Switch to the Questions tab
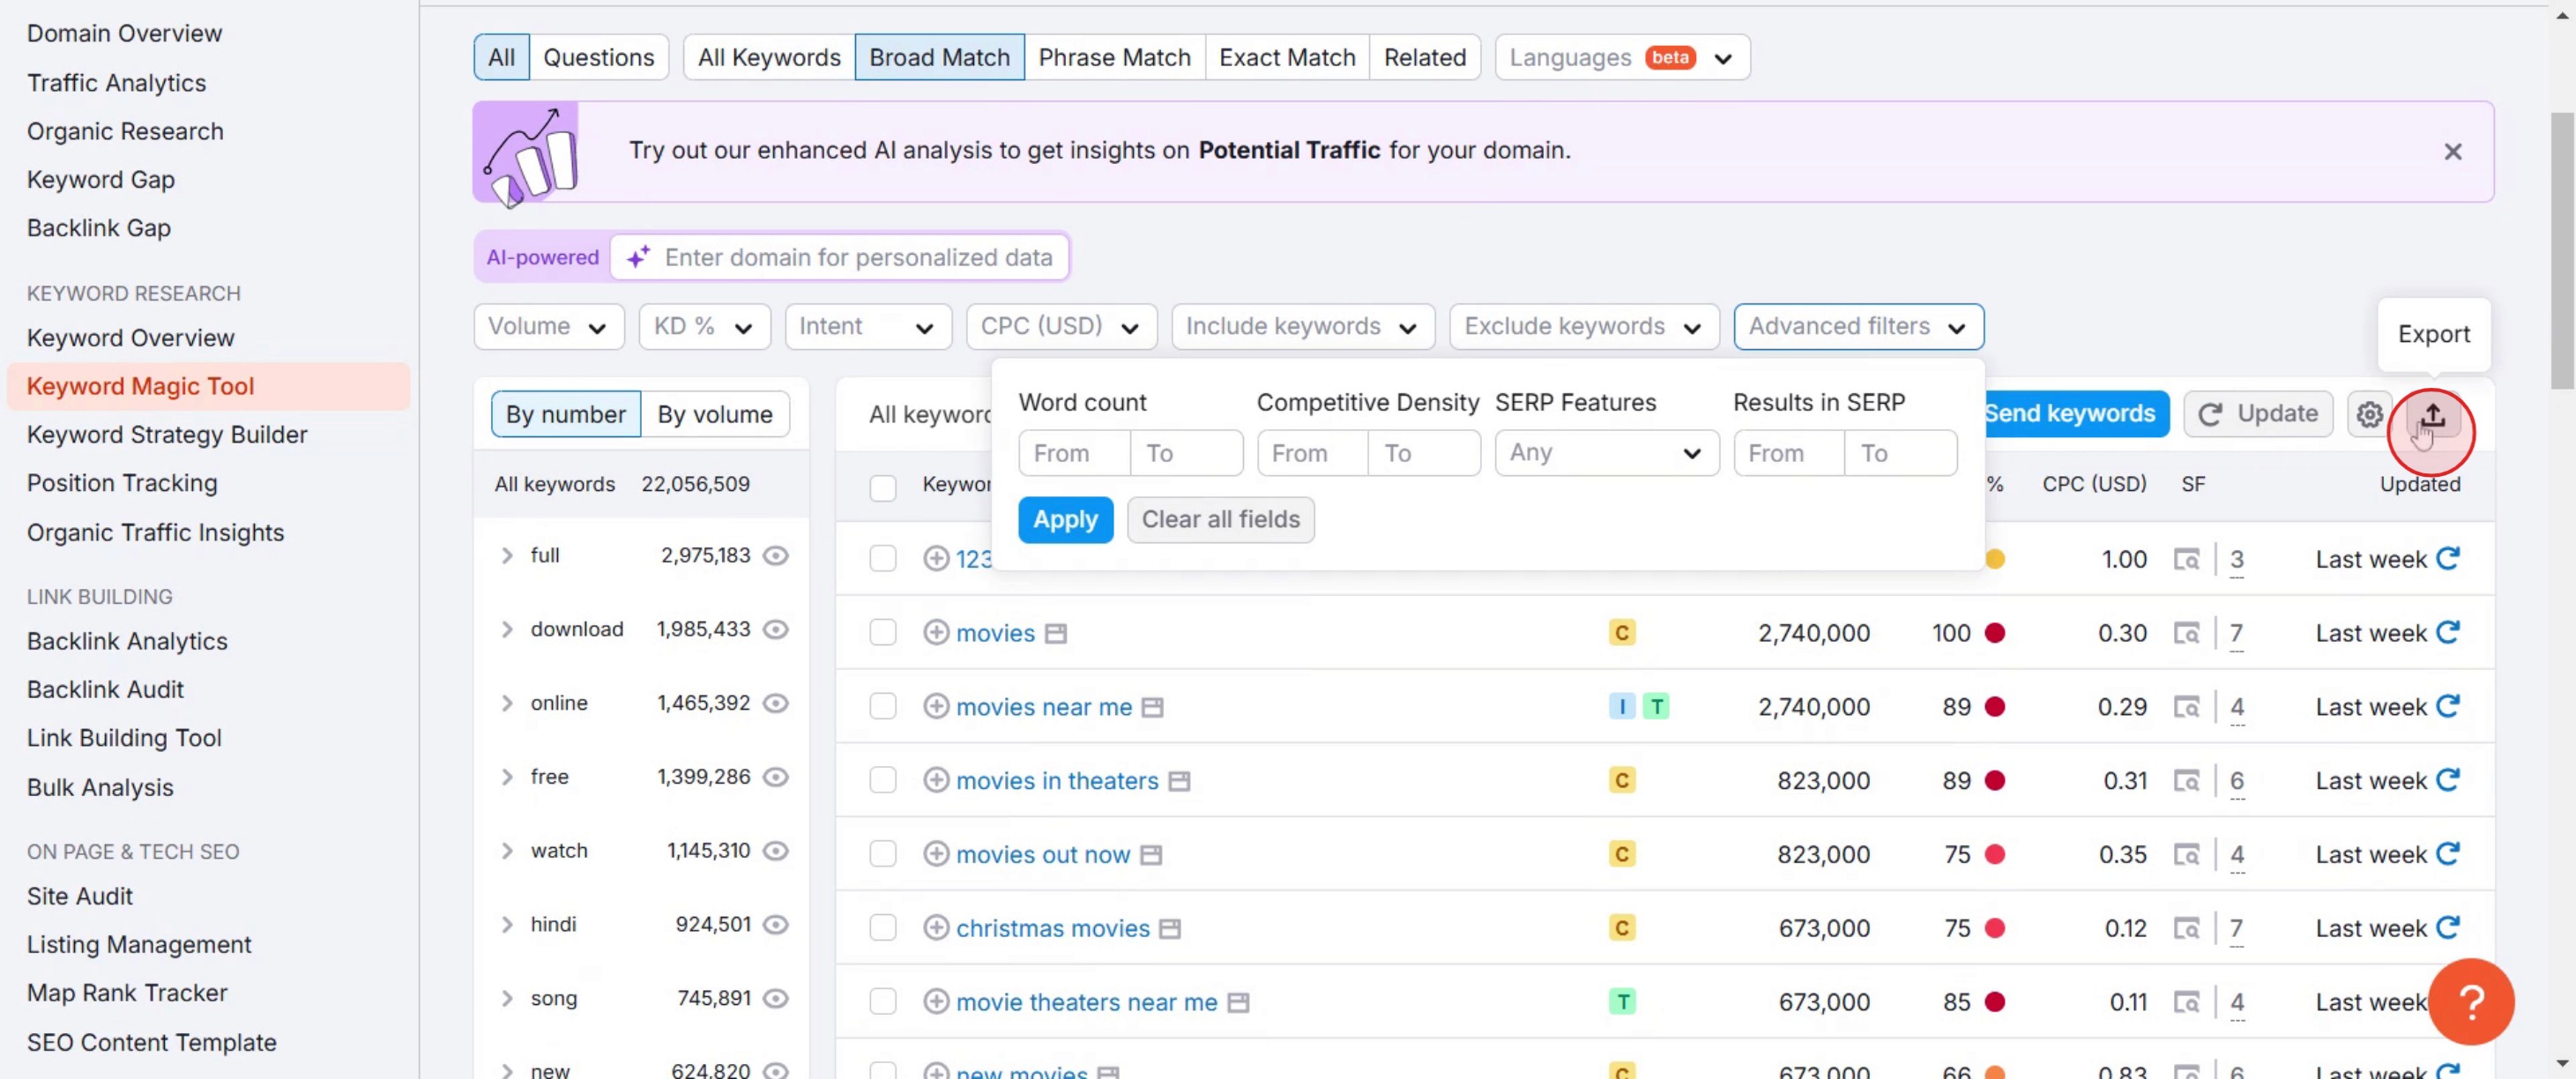This screenshot has height=1079, width=2576. point(598,57)
